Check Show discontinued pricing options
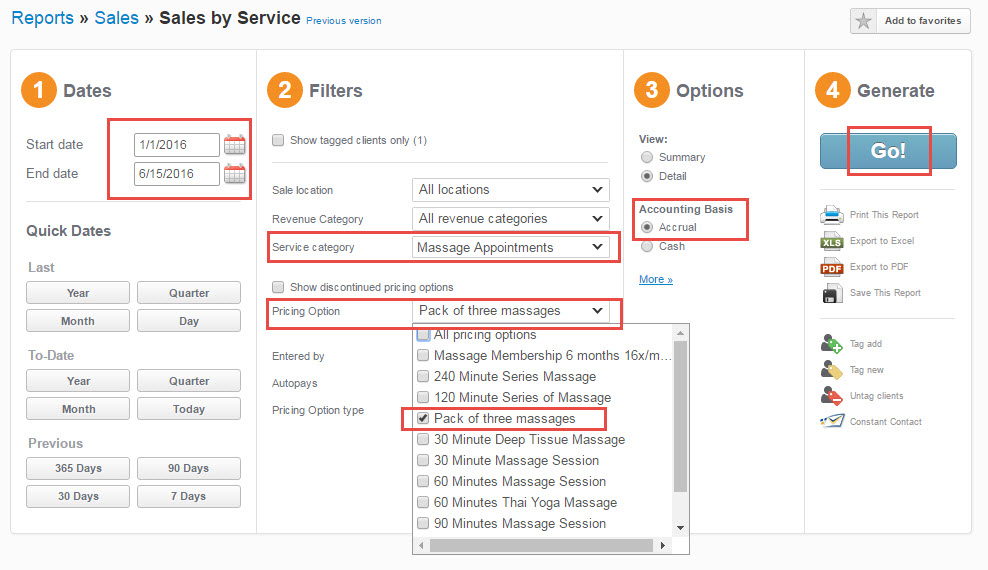Image resolution: width=988 pixels, height=570 pixels. tap(278, 287)
